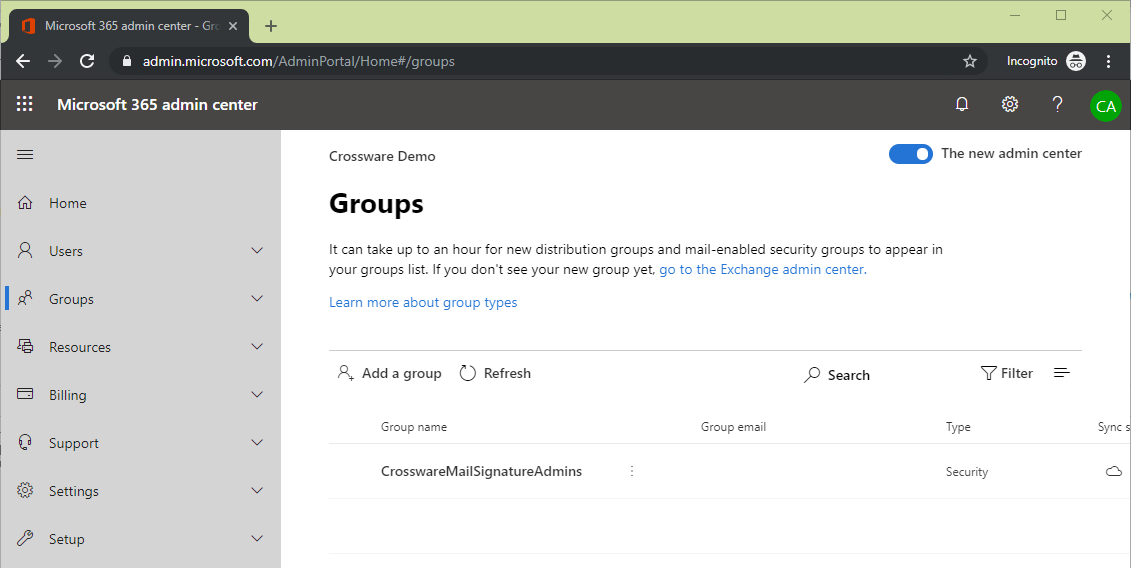This screenshot has width=1131, height=568.
Task: Go to Home in the sidebar
Action: pyautogui.click(x=68, y=204)
